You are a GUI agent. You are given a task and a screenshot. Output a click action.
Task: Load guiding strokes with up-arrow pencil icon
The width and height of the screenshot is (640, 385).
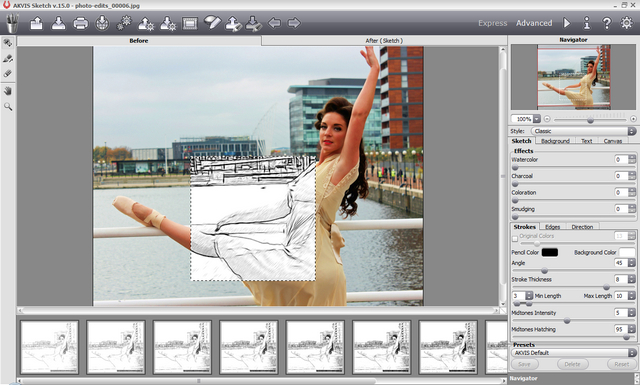[233, 23]
